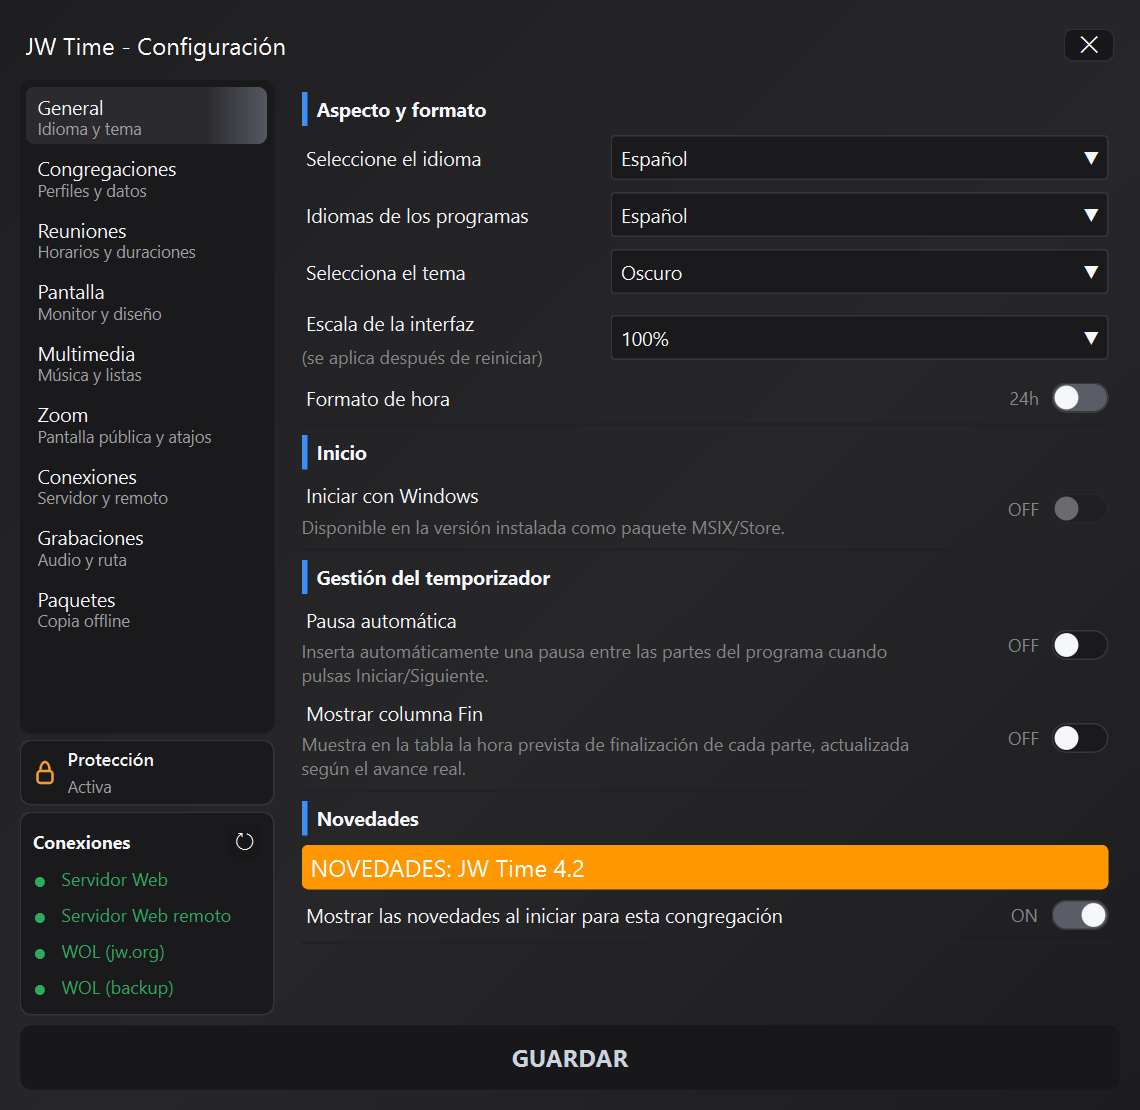Open the NOVEDADES: JW Time 4.2 banner
This screenshot has height=1110, width=1140.
(705, 867)
